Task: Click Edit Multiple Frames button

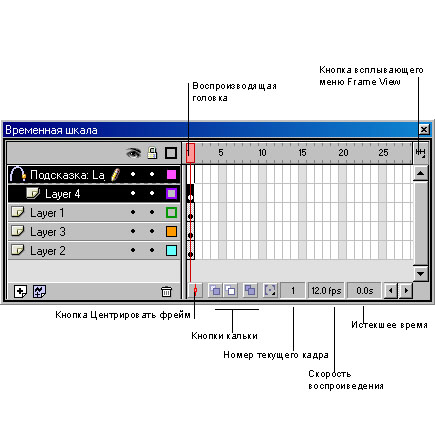Action: [x=250, y=291]
